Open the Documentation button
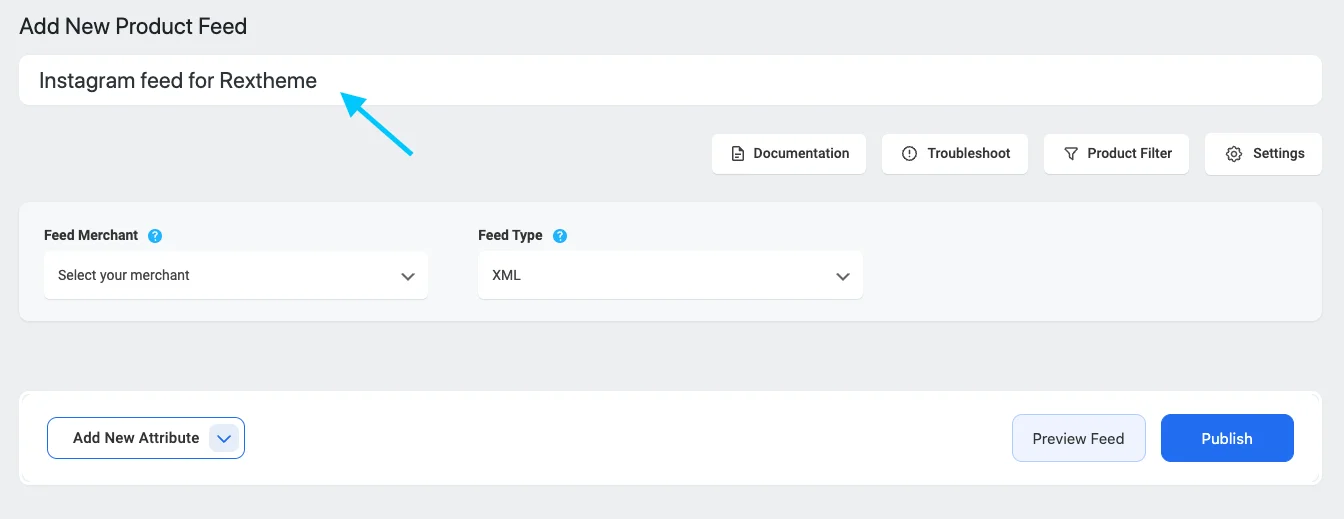 tap(789, 154)
